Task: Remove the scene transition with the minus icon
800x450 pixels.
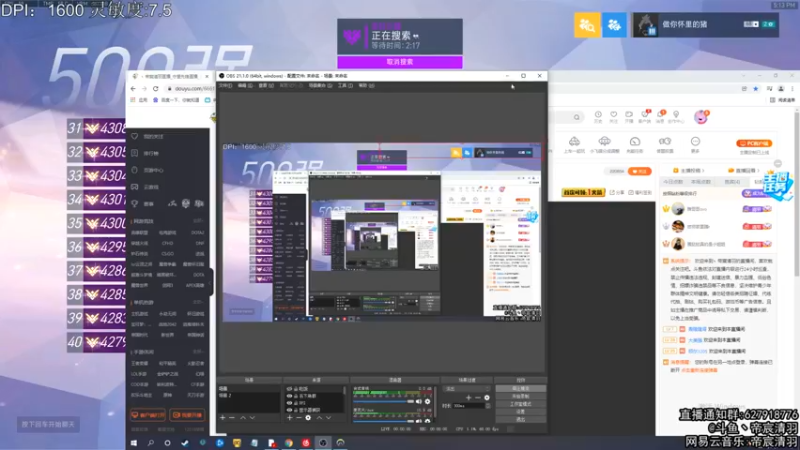Action: 478,397
